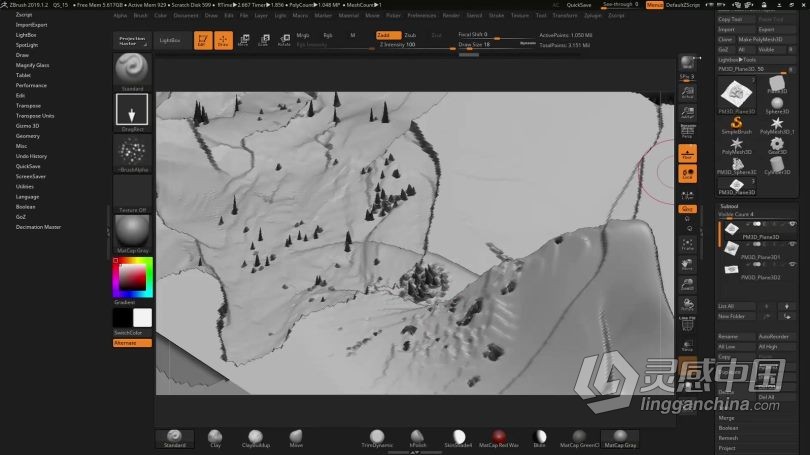Expand the Merge subtool section

(x=726, y=418)
